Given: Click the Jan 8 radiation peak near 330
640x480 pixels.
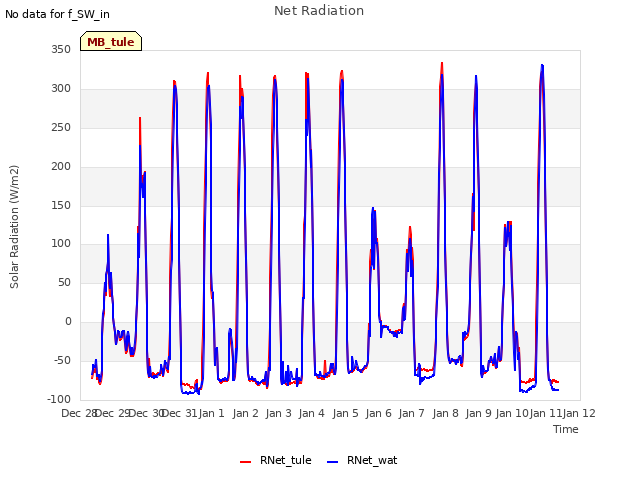Looking at the screenshot, I should click(442, 64).
